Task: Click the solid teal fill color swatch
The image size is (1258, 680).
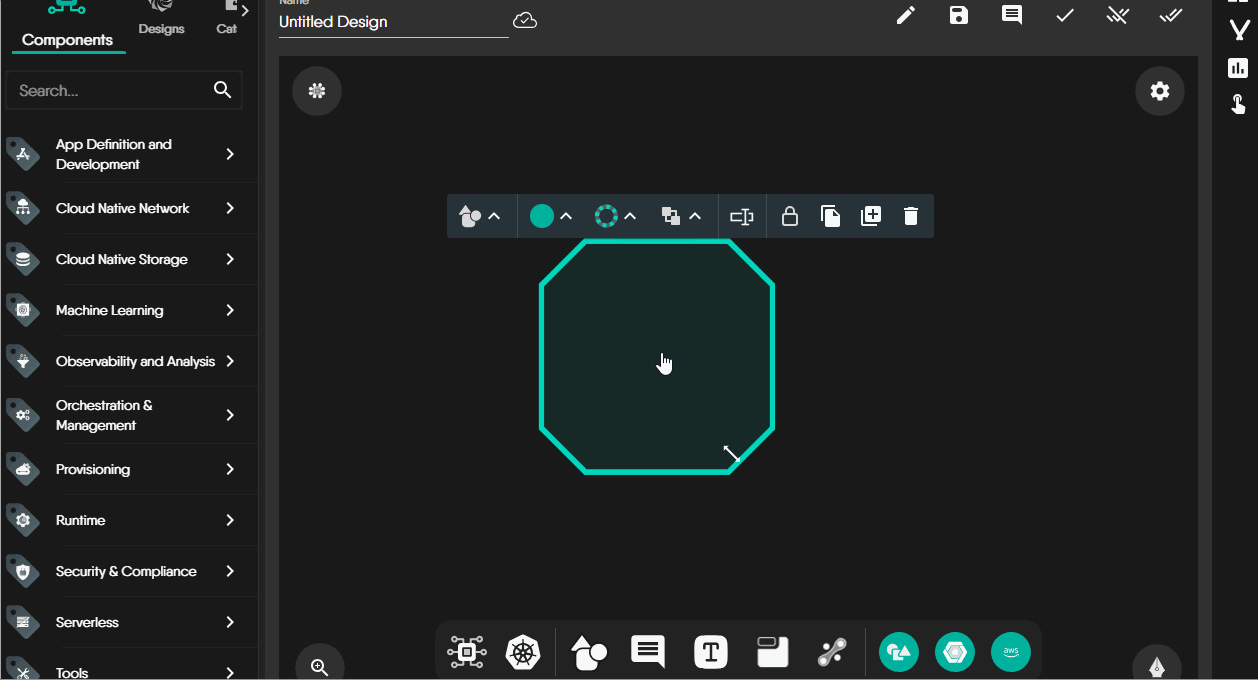Action: pos(541,216)
